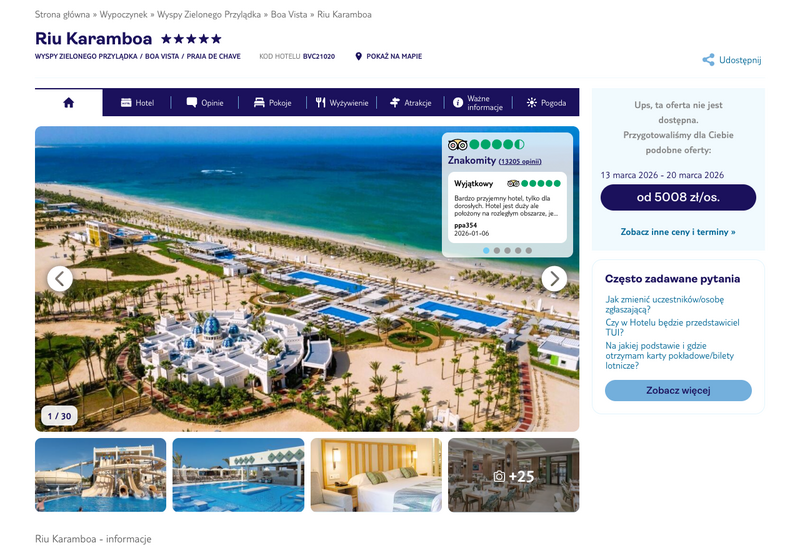Open the water slide thumbnail photo
The height and width of the screenshot is (553, 800).
click(101, 475)
